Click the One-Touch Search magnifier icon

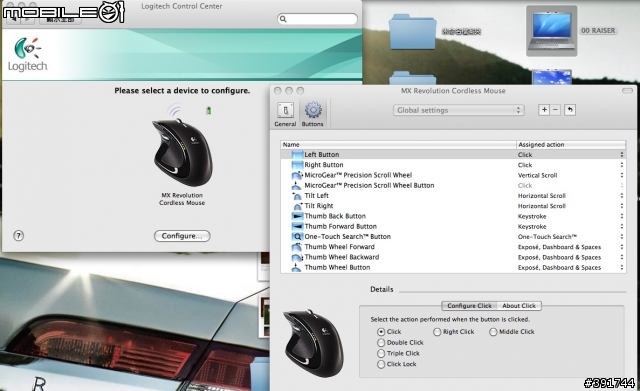point(297,236)
